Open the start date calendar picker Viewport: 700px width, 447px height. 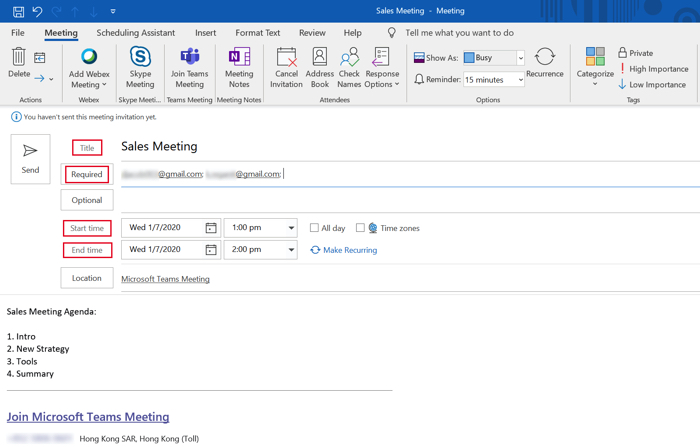(x=211, y=228)
